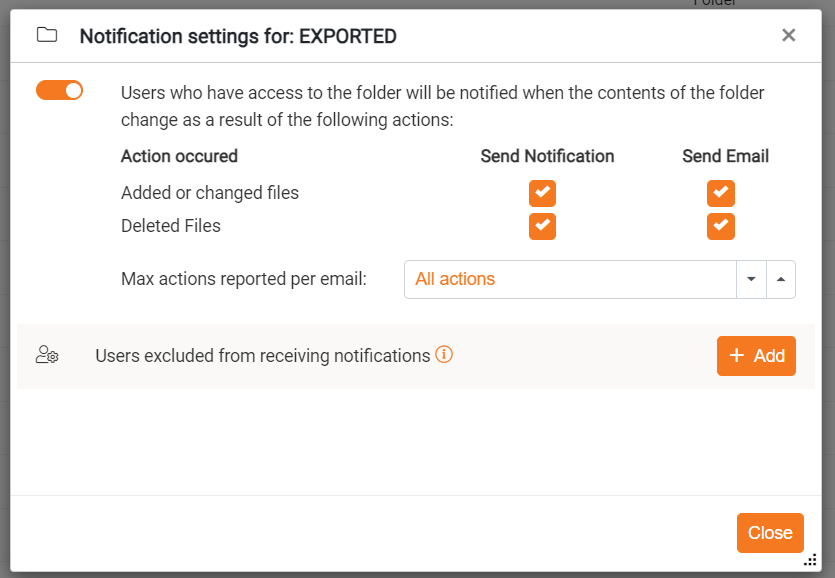Click the down arrow of max actions selector
This screenshot has width=835, height=578.
tap(751, 280)
